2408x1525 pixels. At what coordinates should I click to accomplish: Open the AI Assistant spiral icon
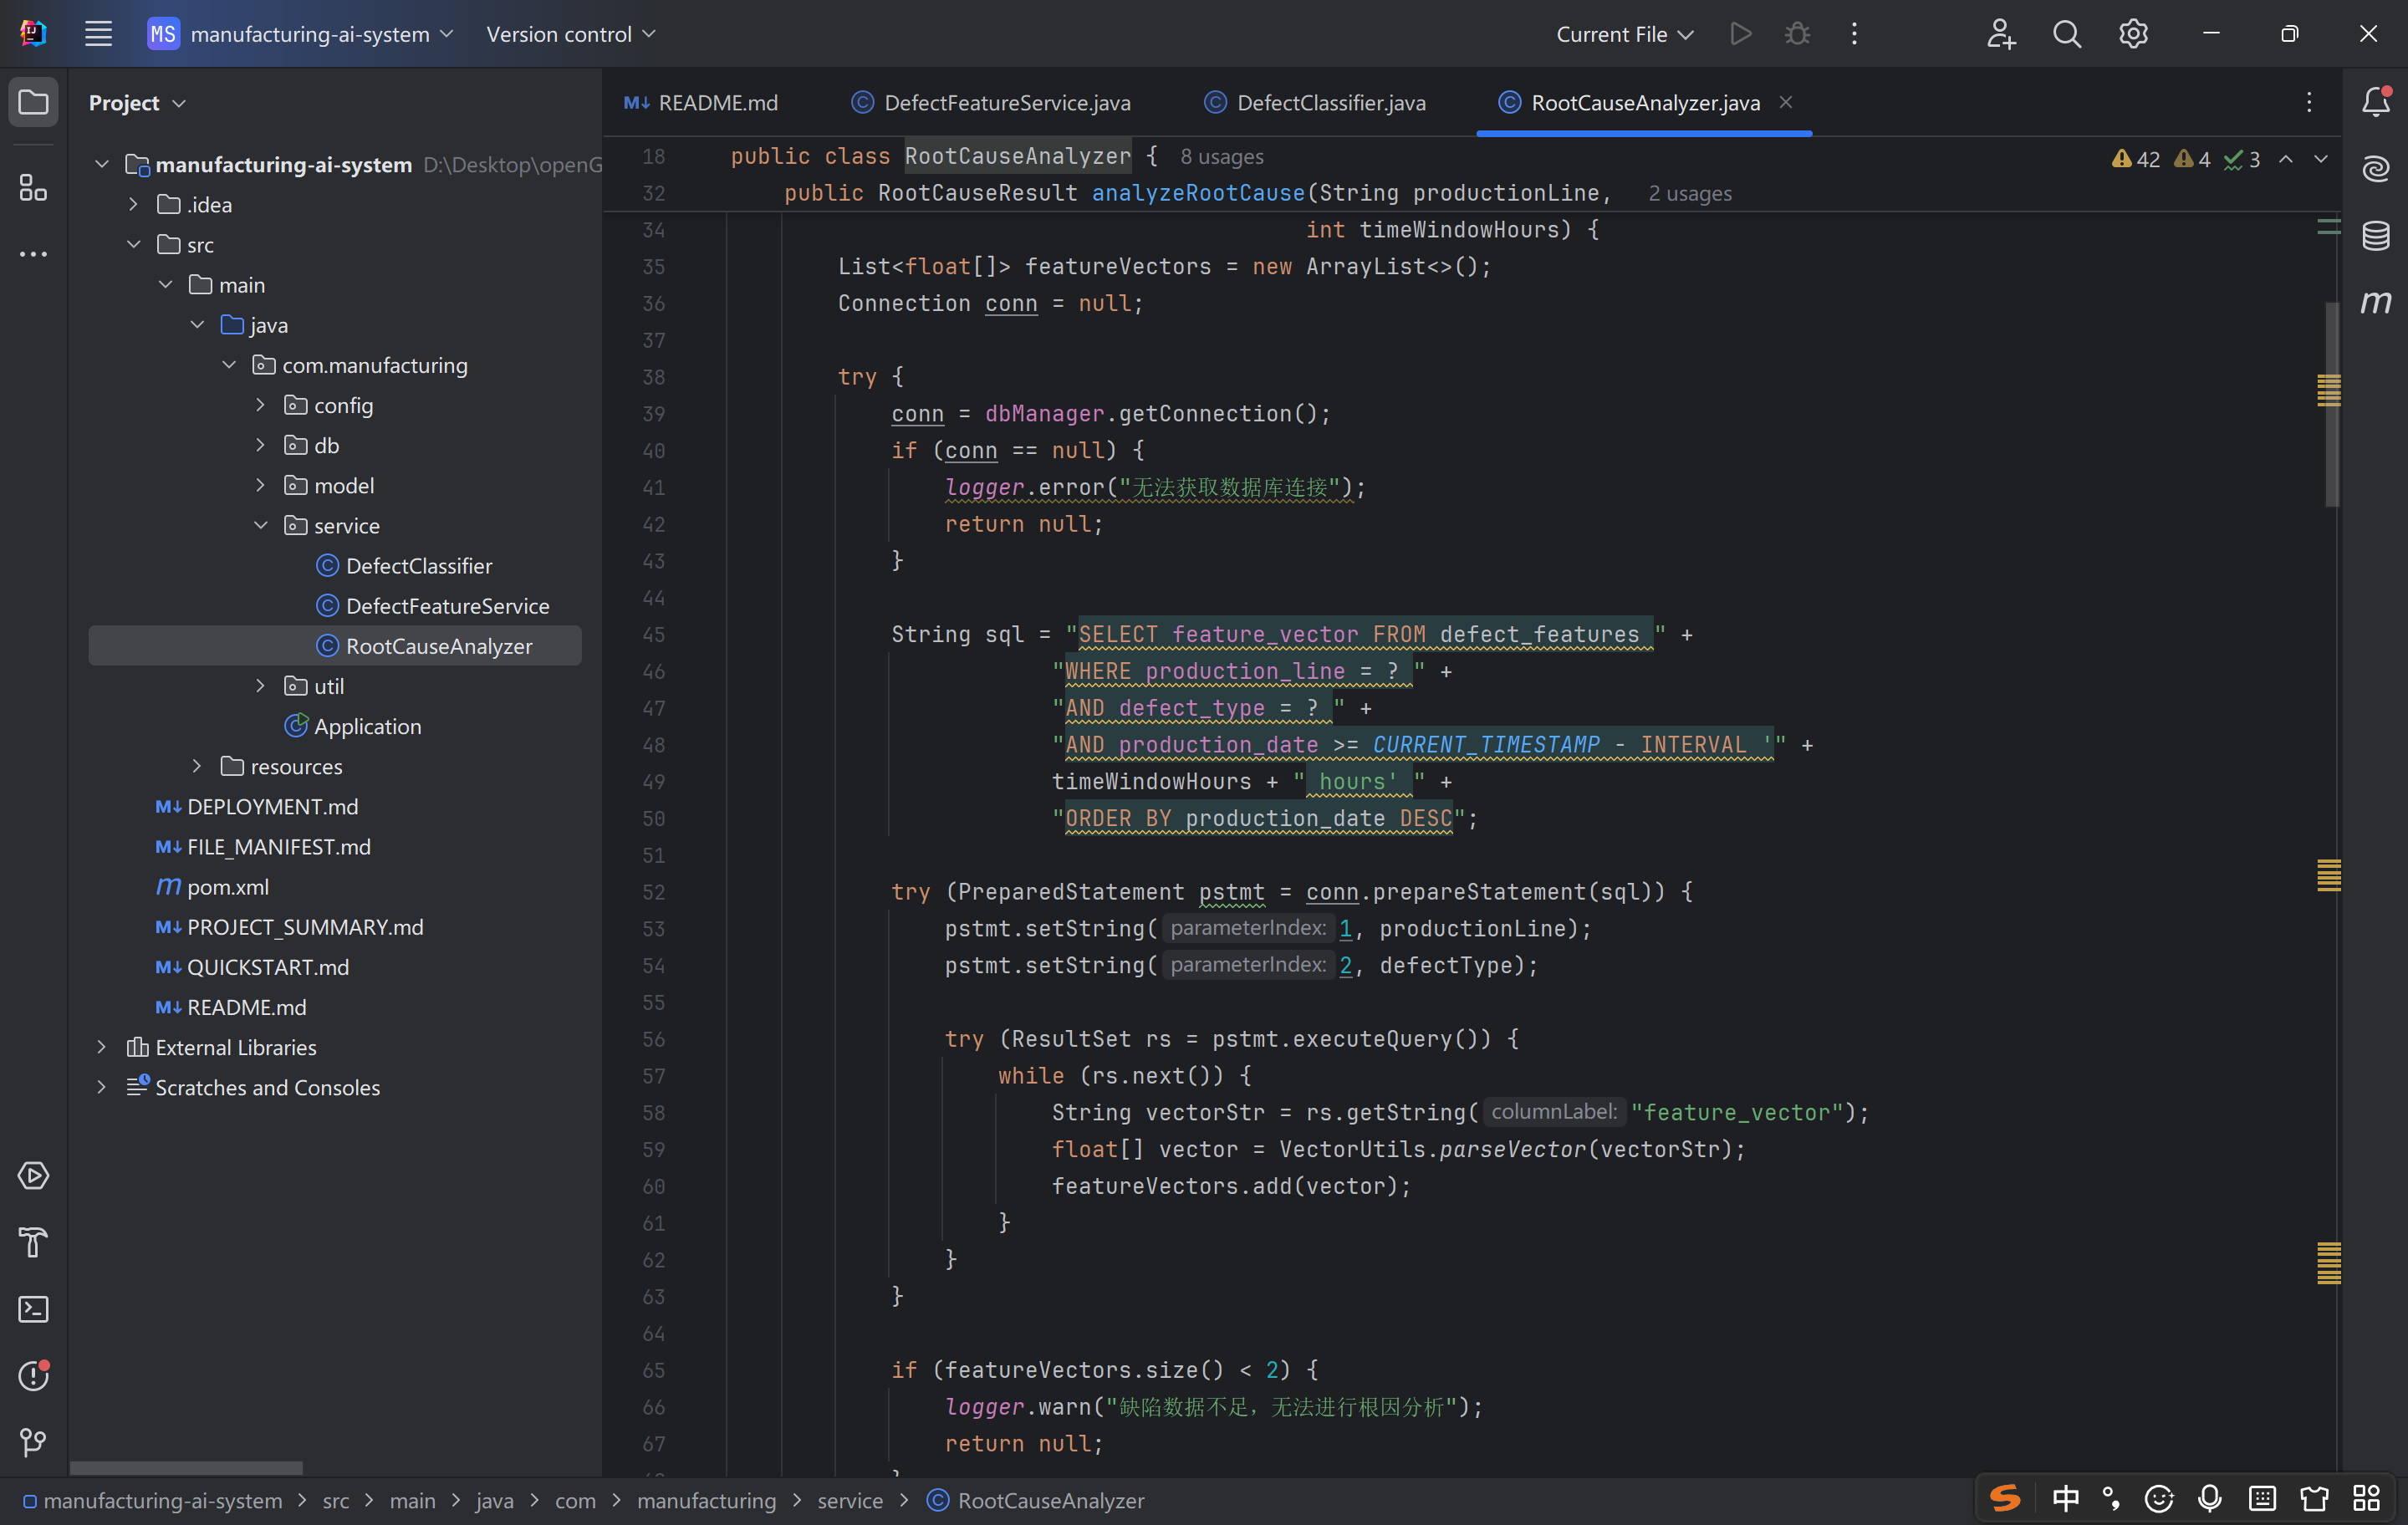click(x=2376, y=168)
